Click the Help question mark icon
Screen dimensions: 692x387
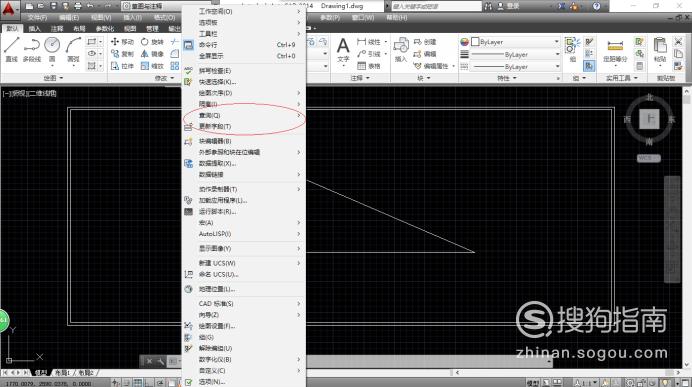coord(597,6)
